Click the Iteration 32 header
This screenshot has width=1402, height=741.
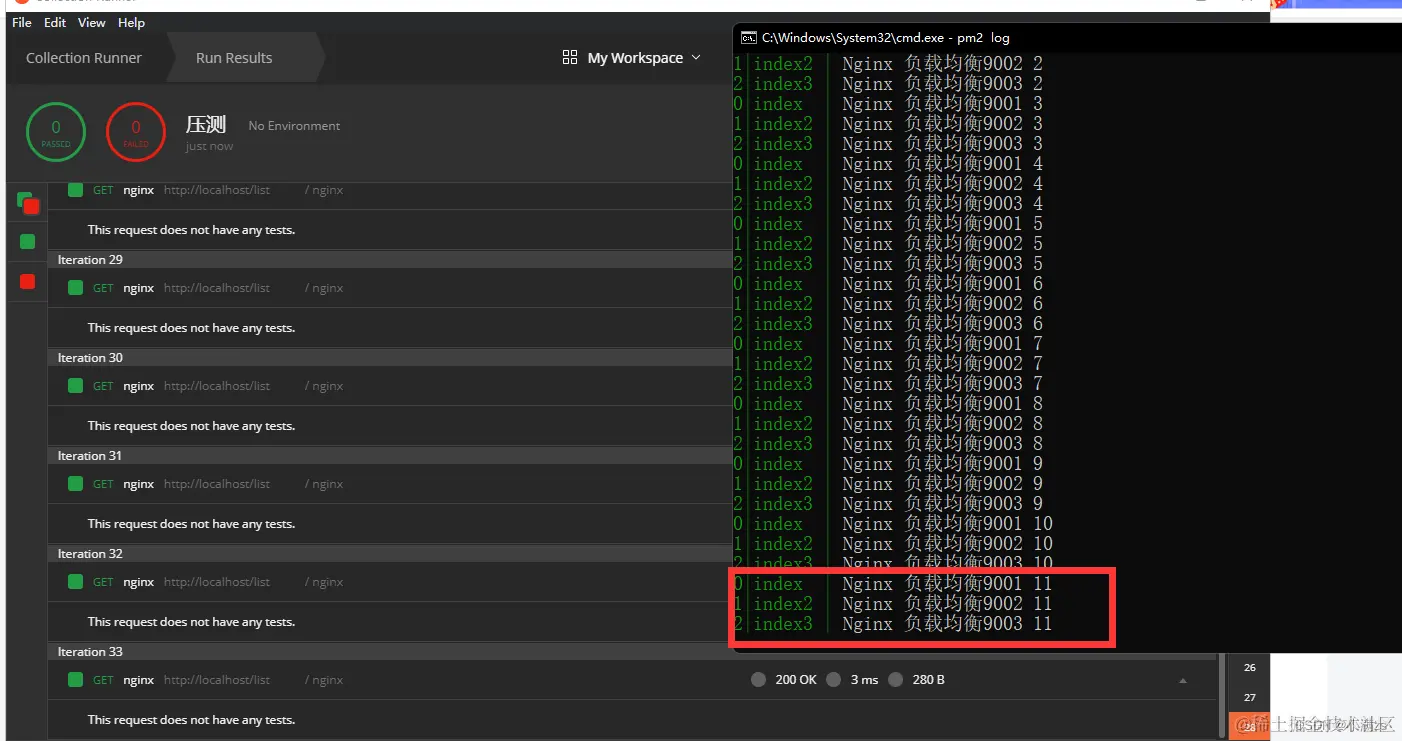(x=90, y=554)
